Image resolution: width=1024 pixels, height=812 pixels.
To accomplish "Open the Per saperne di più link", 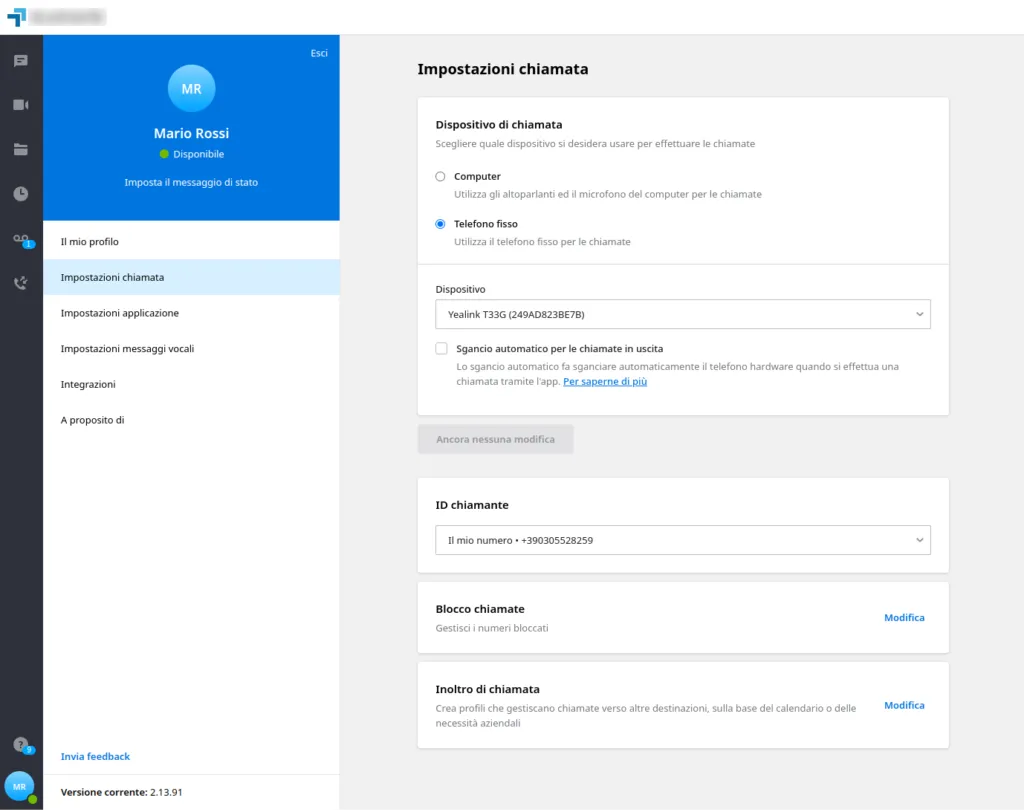I will [x=605, y=382].
